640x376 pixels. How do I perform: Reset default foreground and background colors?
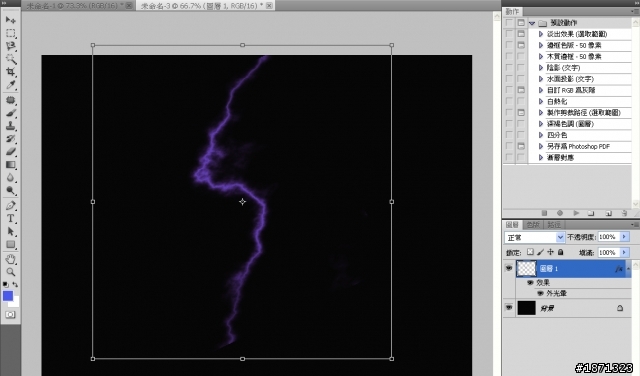pos(5,284)
